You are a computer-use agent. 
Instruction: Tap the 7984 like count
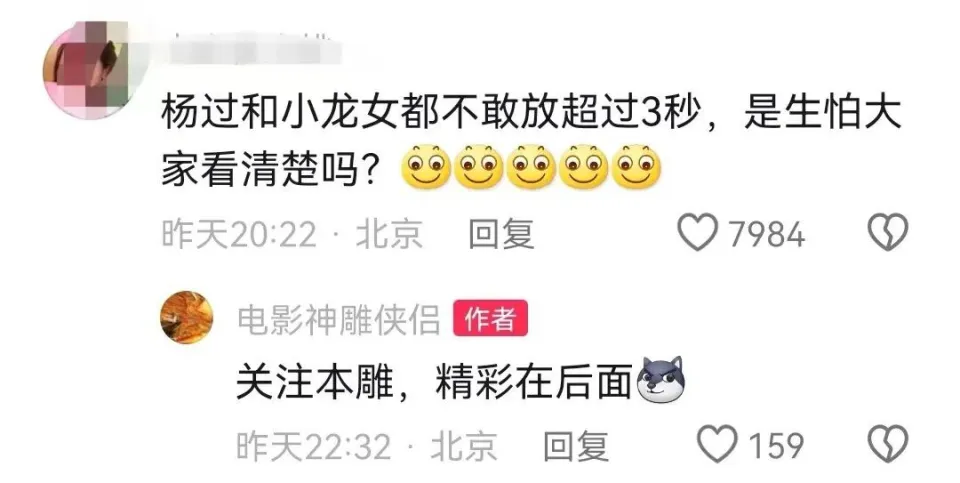767,234
